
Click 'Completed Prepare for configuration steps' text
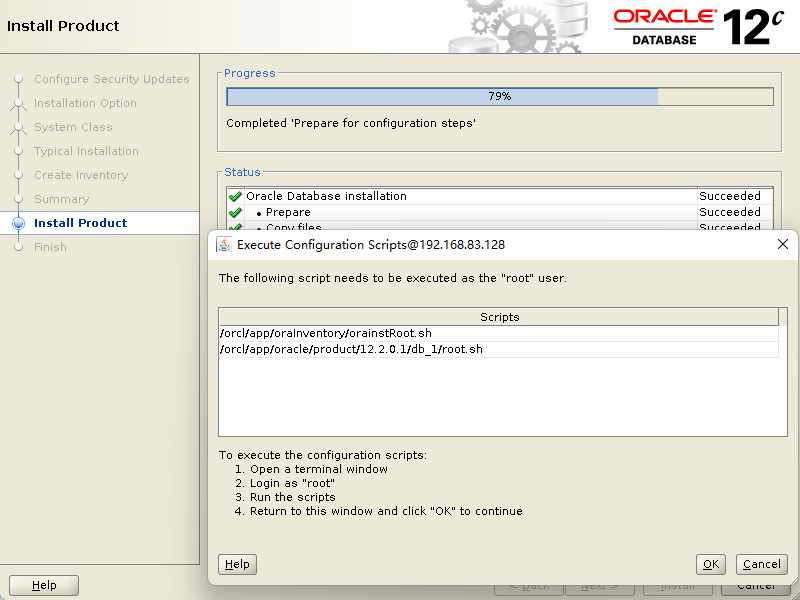[351, 123]
